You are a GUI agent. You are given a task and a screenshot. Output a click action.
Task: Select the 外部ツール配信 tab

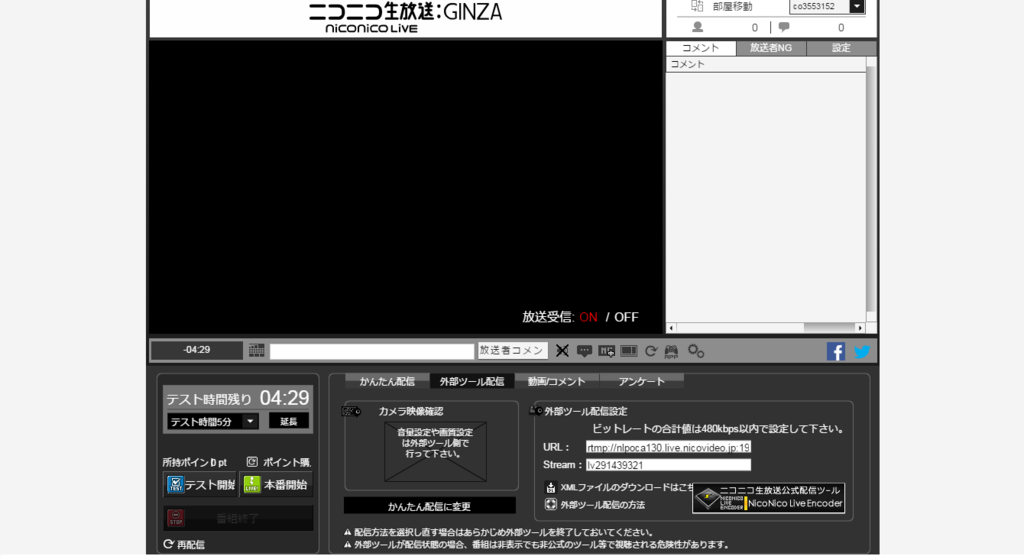[x=472, y=382]
